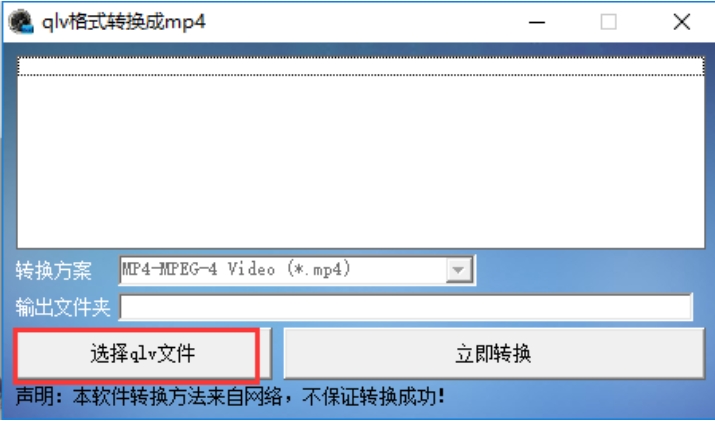The width and height of the screenshot is (715, 423).
Task: Select the dotted focus row in file list
Action: [361, 66]
